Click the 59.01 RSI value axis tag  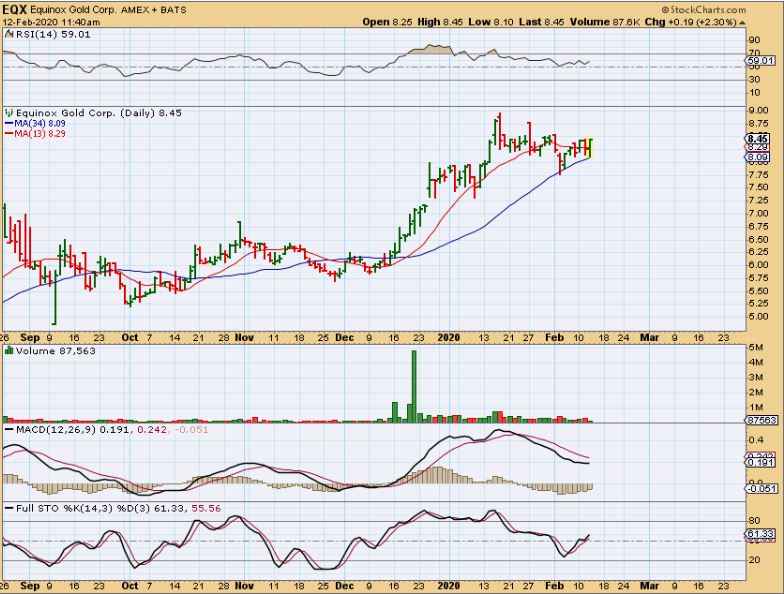757,60
